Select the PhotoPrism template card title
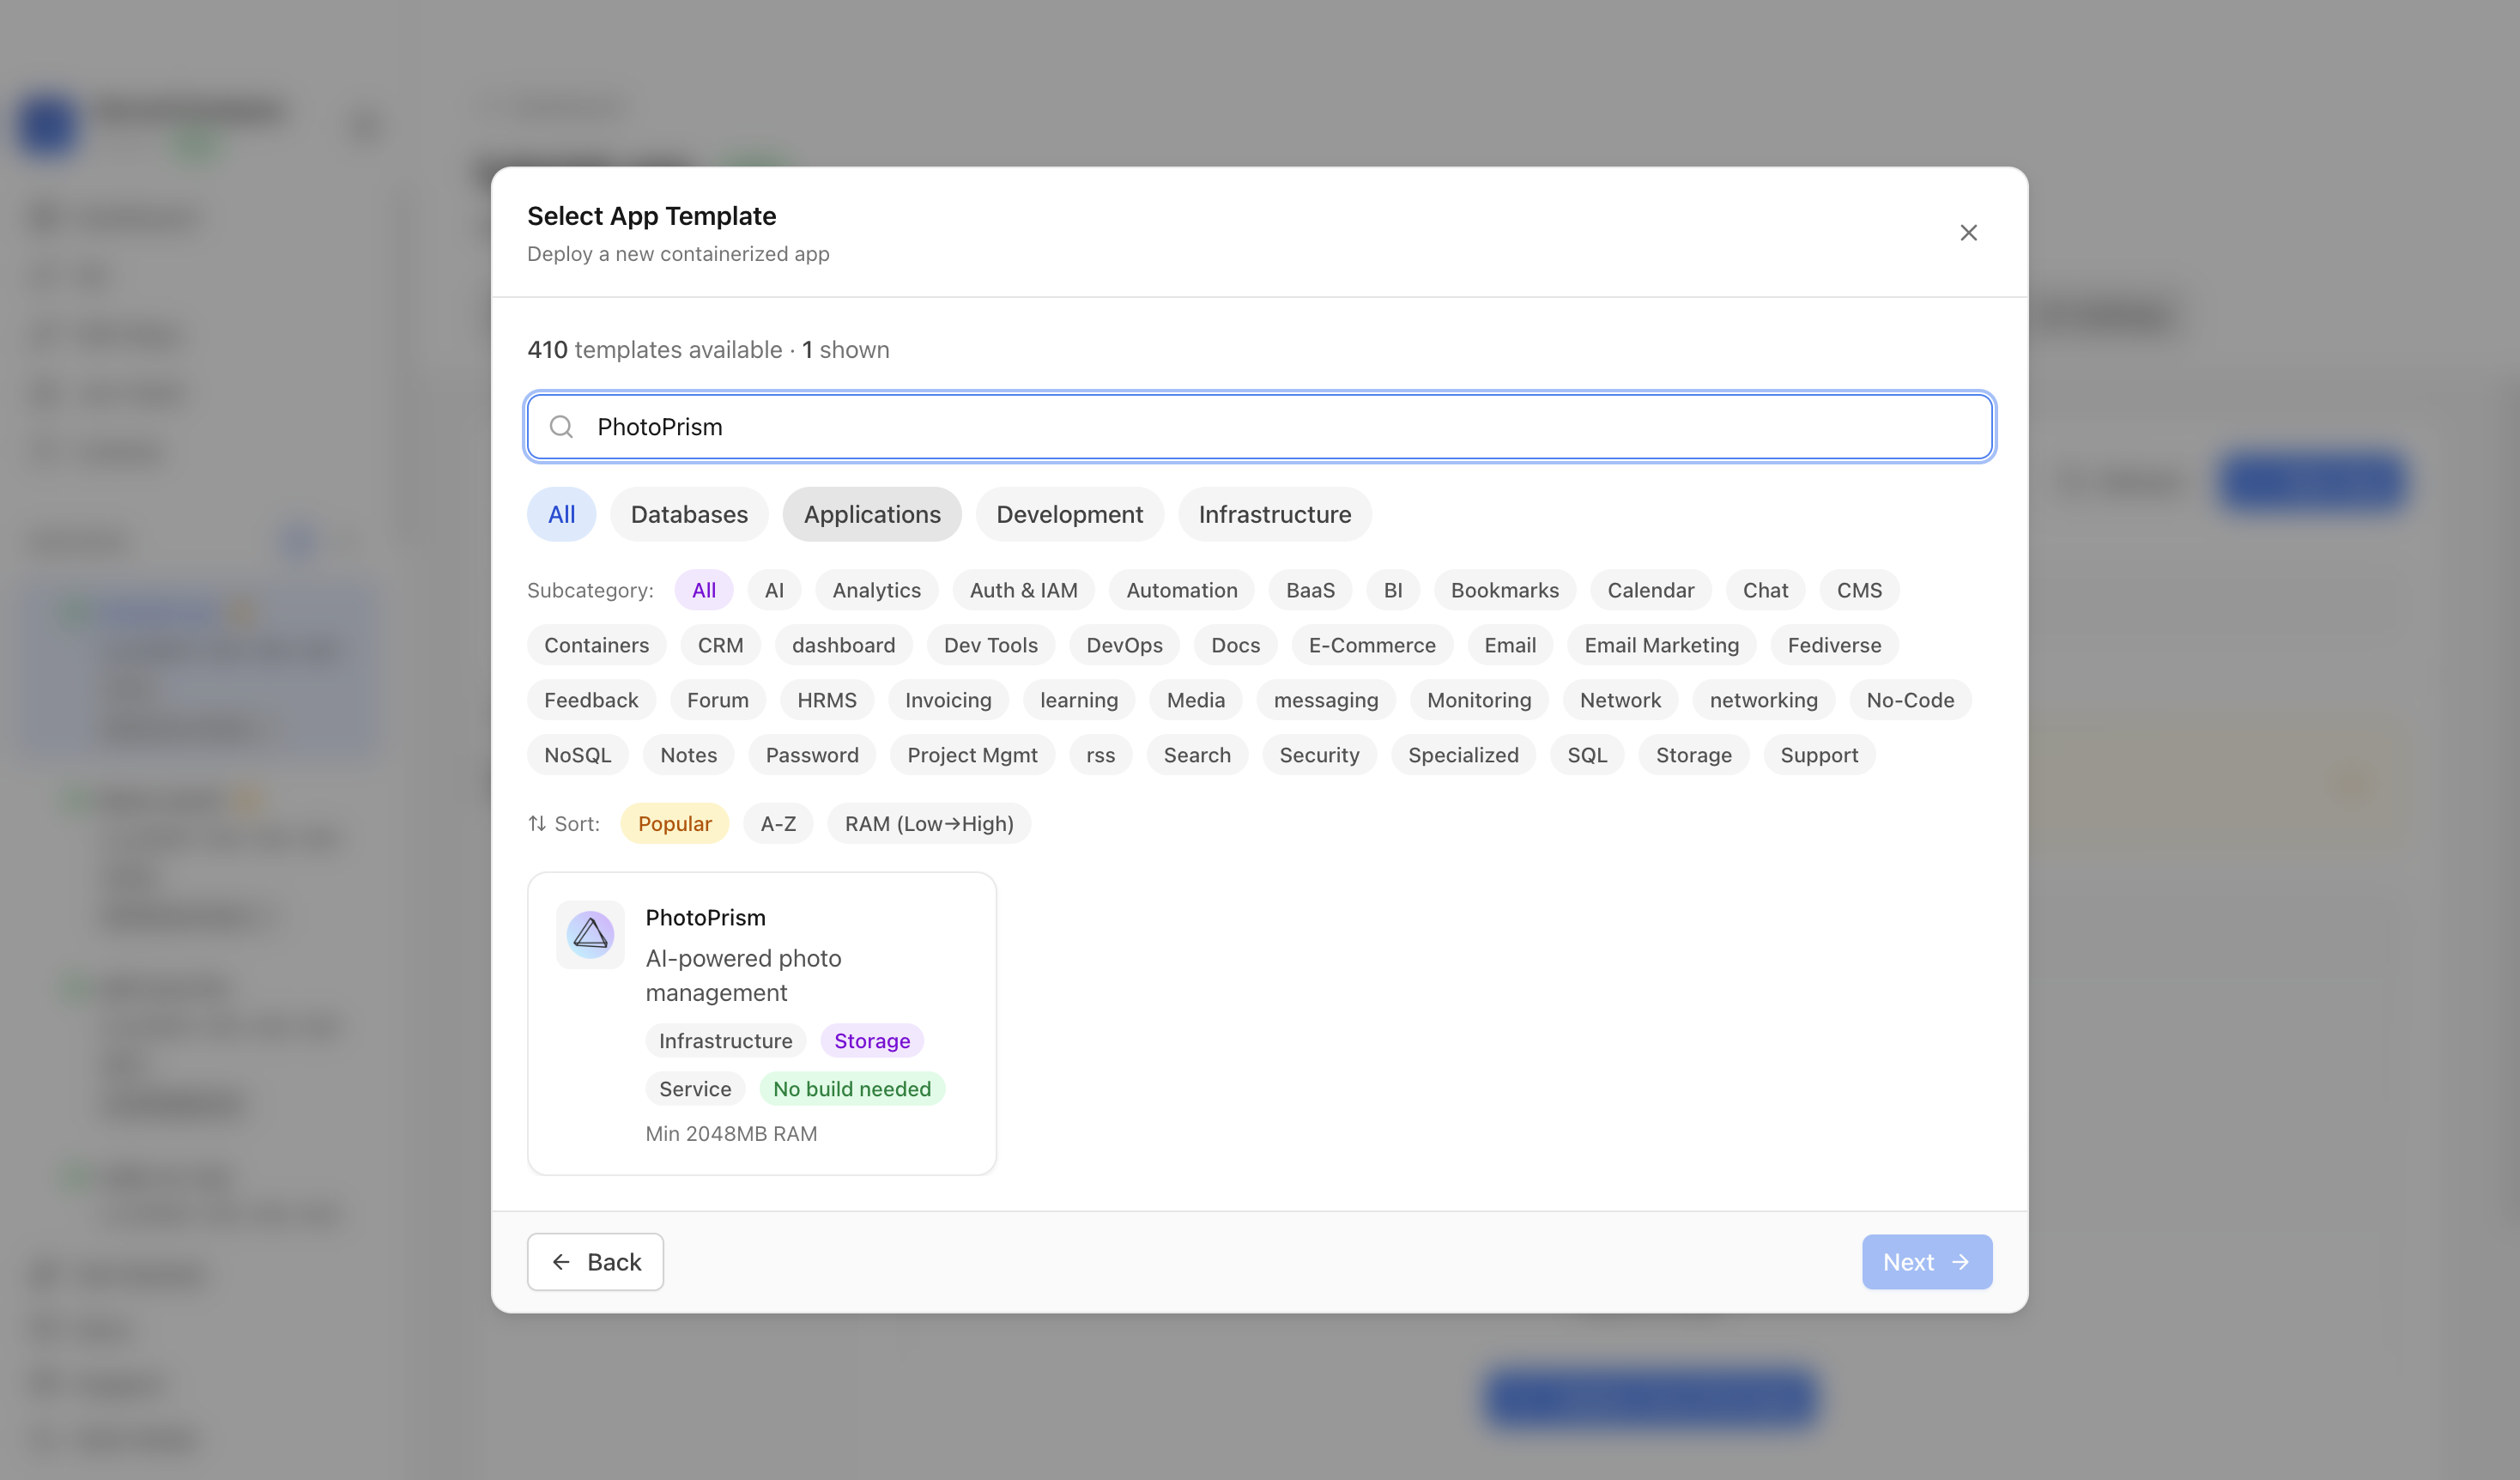 coord(705,917)
